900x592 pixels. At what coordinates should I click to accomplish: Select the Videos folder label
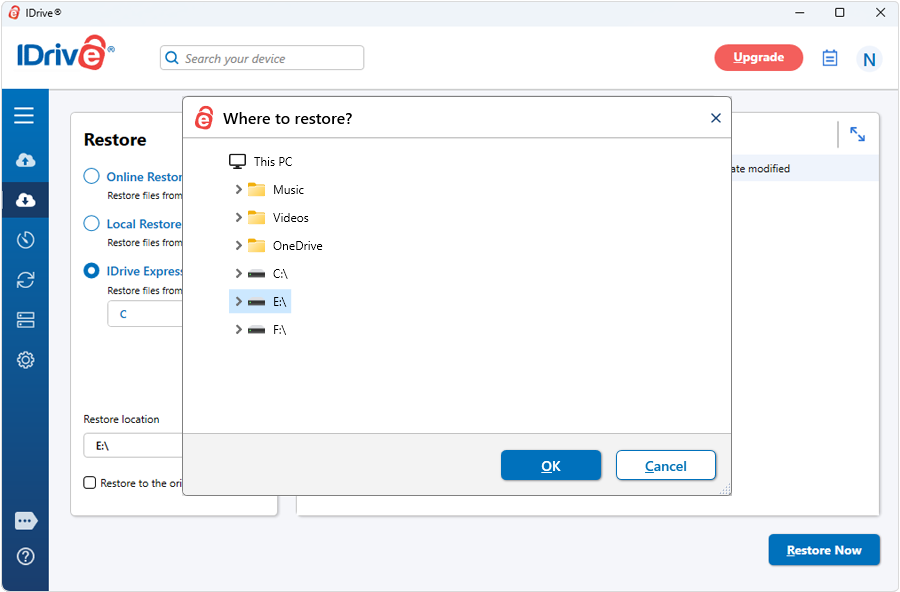point(290,218)
